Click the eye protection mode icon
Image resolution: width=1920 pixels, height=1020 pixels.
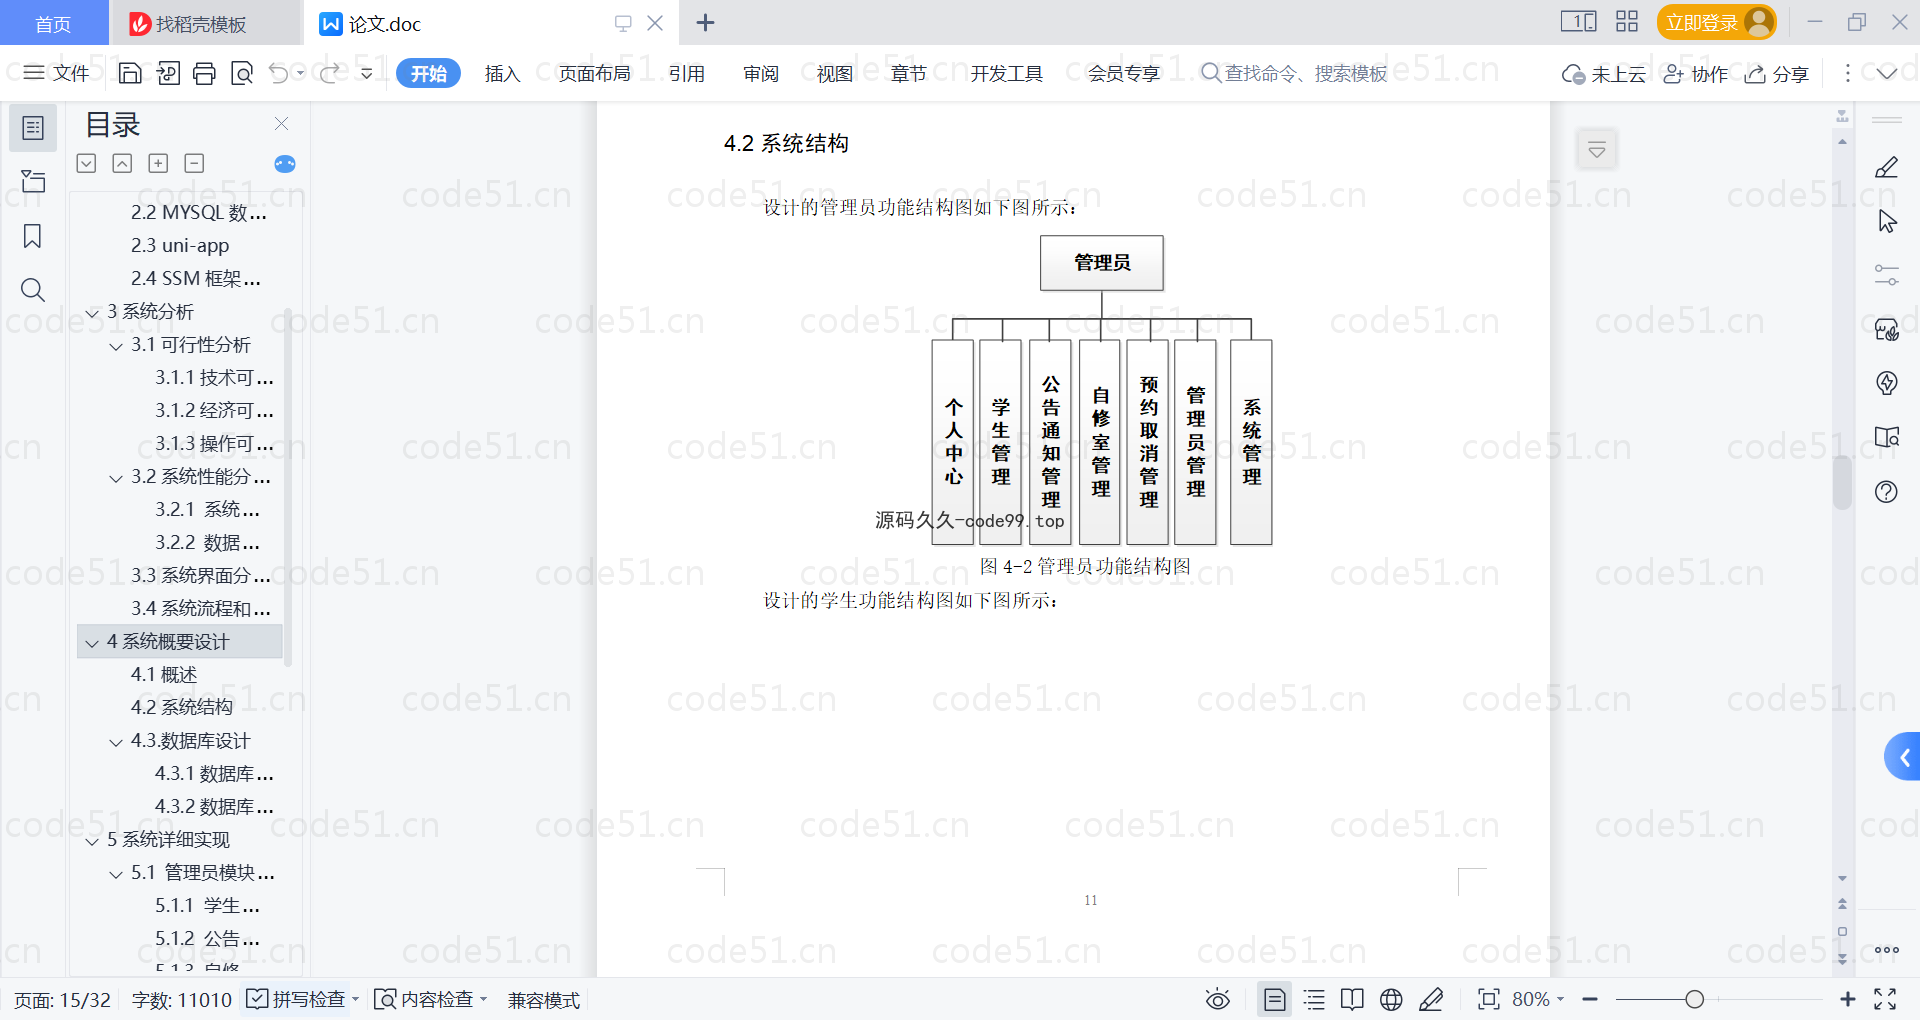pyautogui.click(x=1218, y=999)
